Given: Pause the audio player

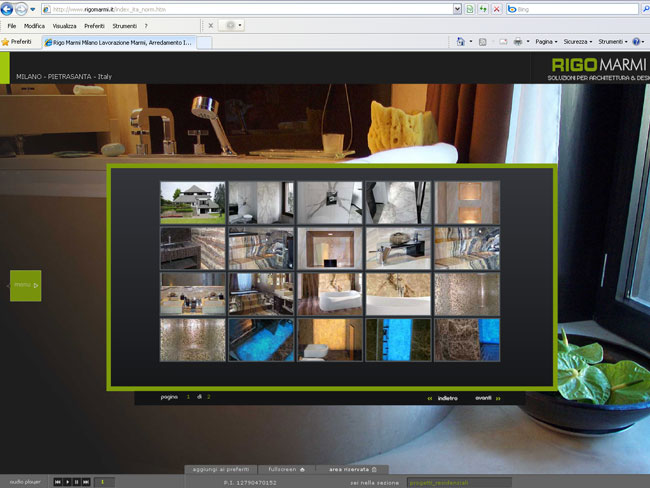Looking at the screenshot, I should coord(77,482).
